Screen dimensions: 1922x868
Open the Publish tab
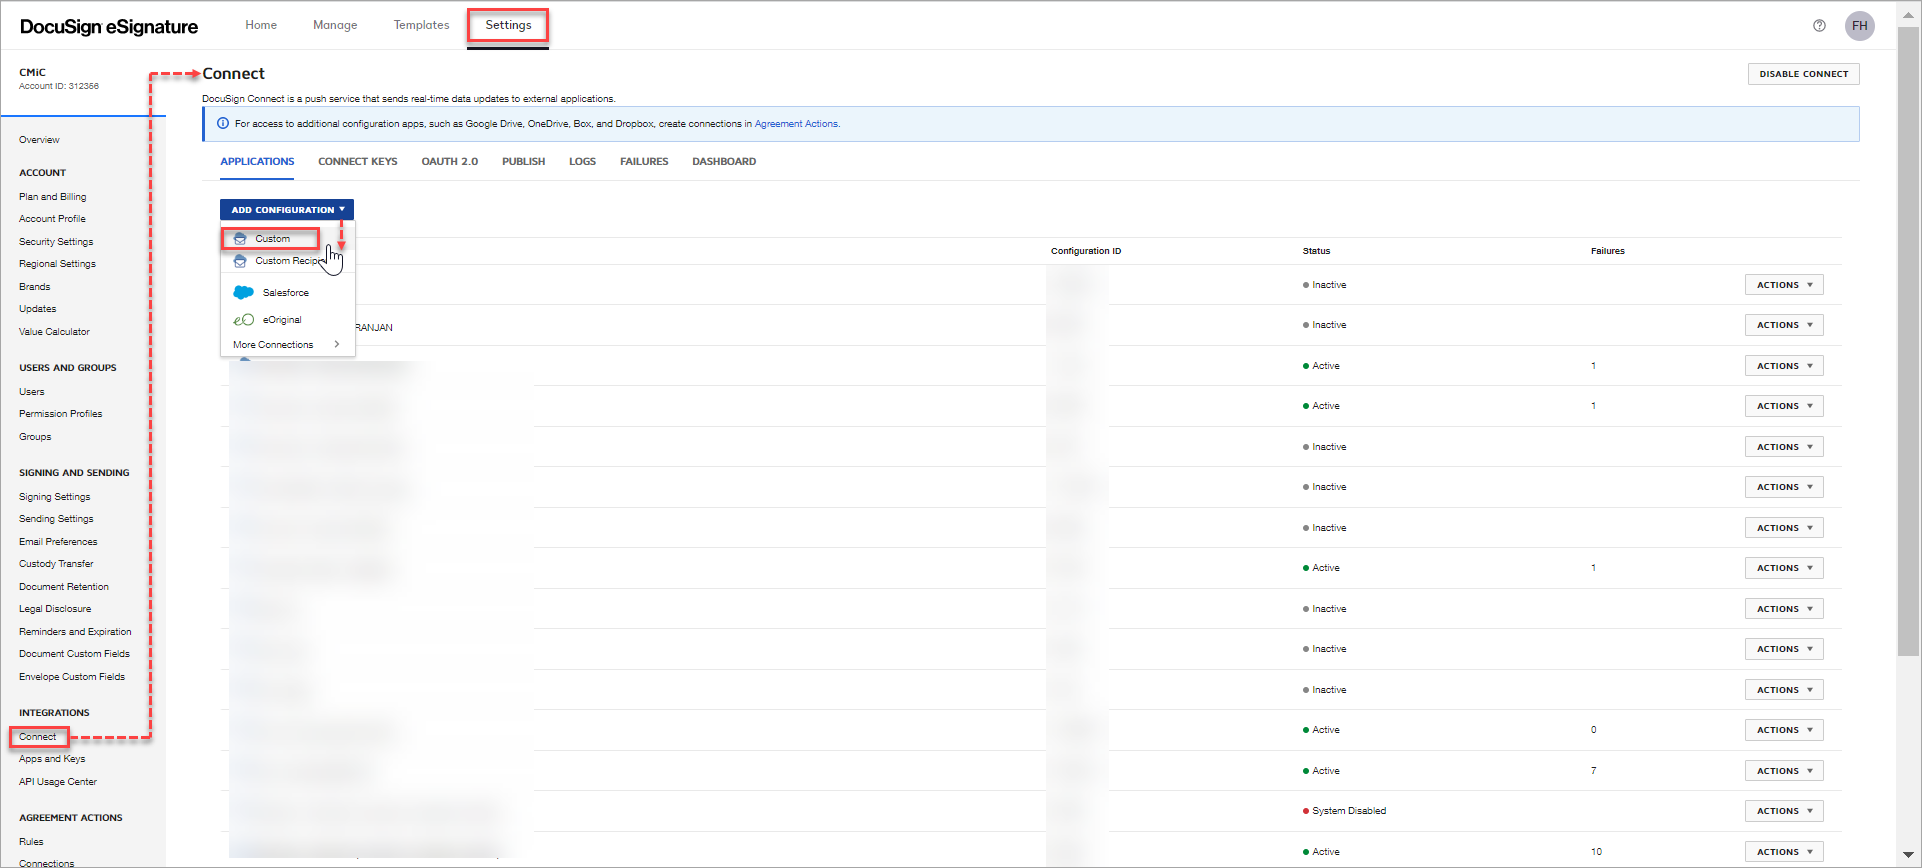(x=524, y=162)
